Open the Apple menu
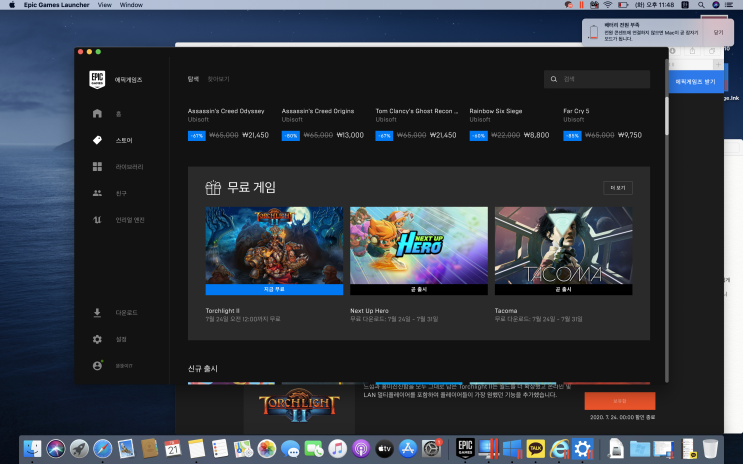The width and height of the screenshot is (743, 464). coord(12,5)
